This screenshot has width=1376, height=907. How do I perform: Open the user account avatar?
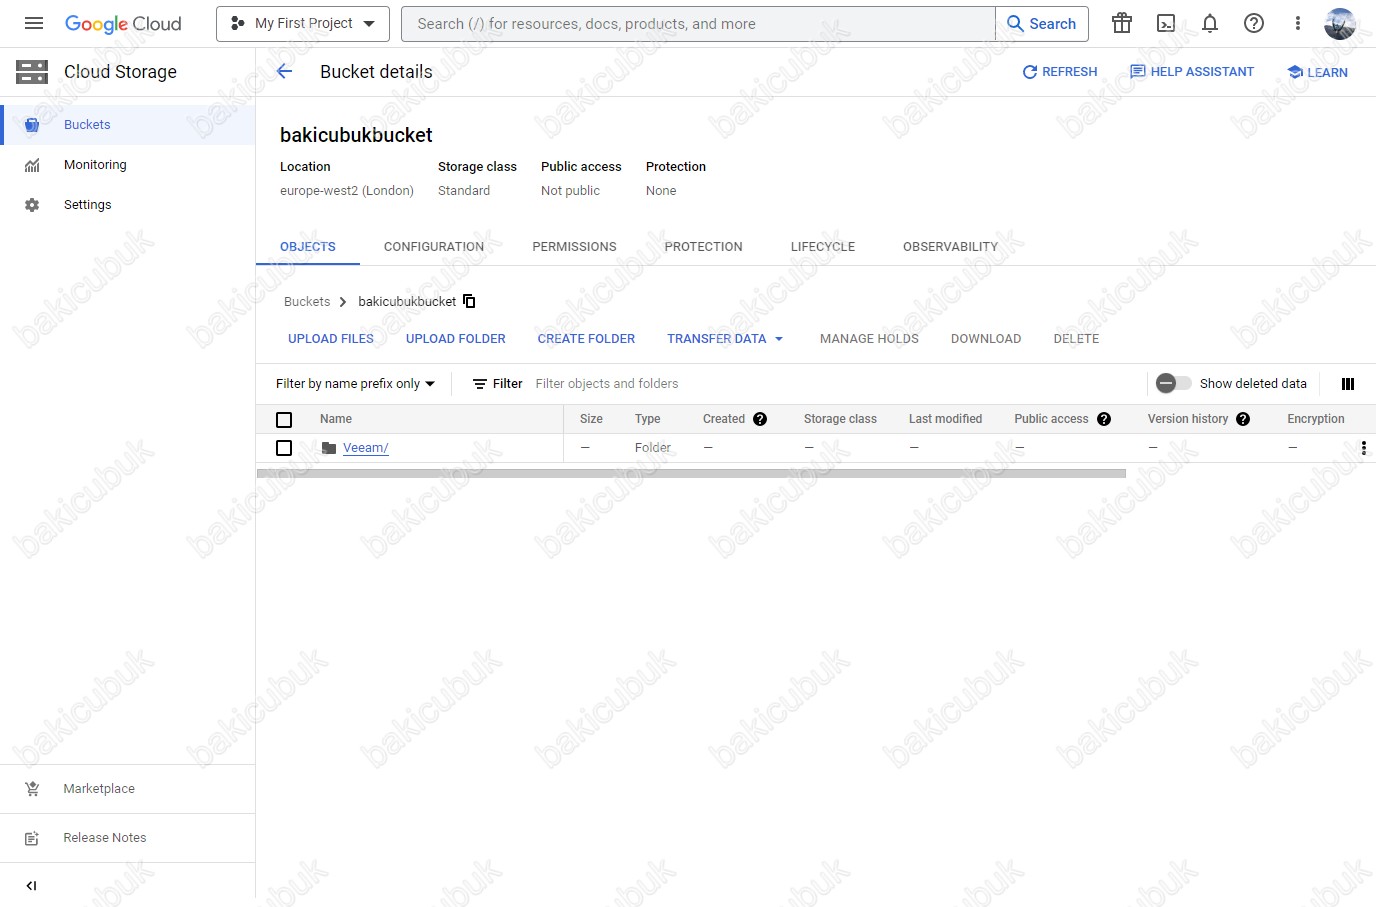[x=1340, y=23]
